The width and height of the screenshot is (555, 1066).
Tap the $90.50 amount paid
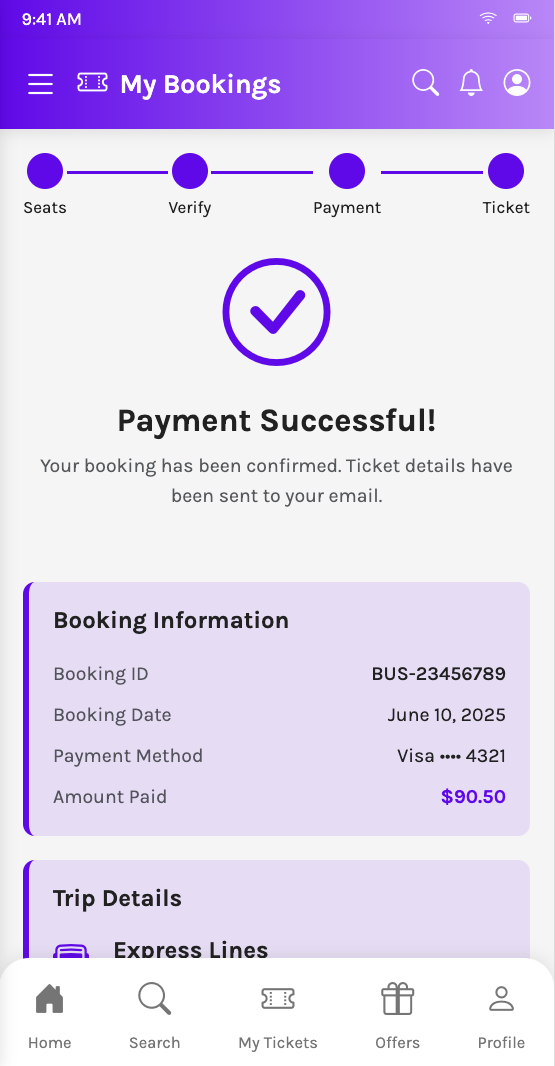473,796
